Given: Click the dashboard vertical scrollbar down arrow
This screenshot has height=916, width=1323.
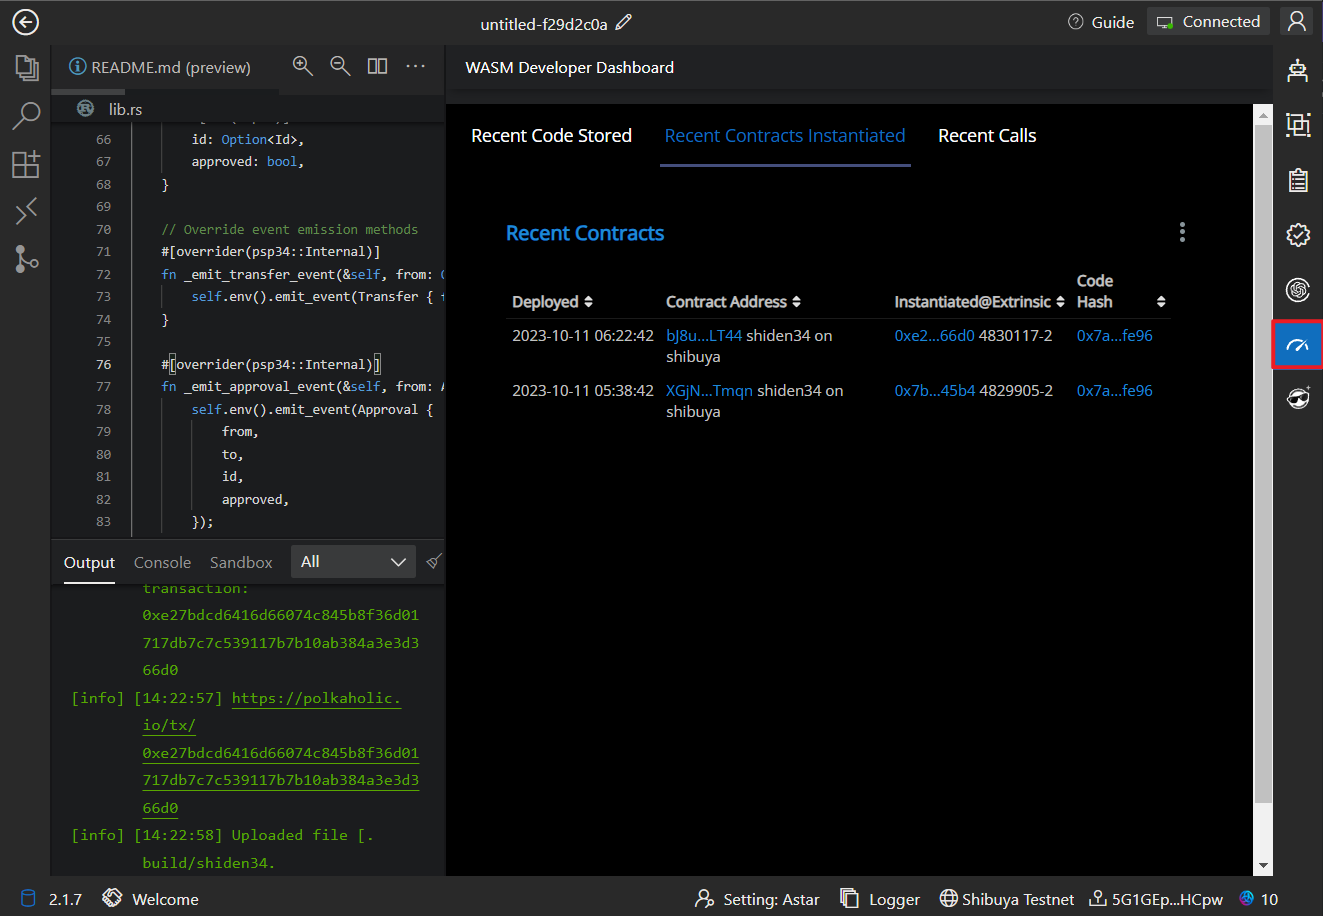Looking at the screenshot, I should click(1263, 866).
